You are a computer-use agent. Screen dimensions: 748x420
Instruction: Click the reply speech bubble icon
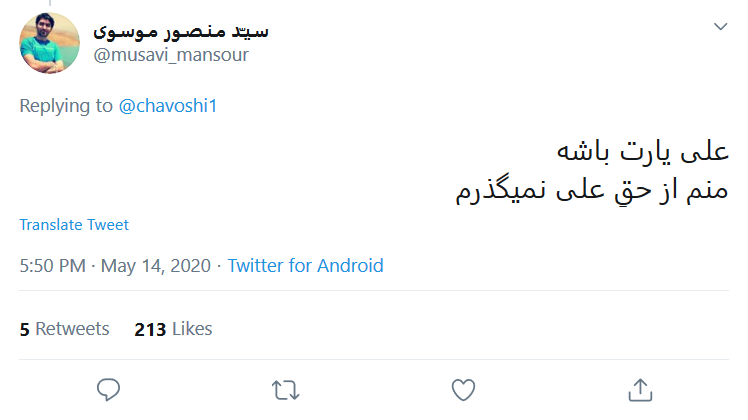click(x=109, y=388)
